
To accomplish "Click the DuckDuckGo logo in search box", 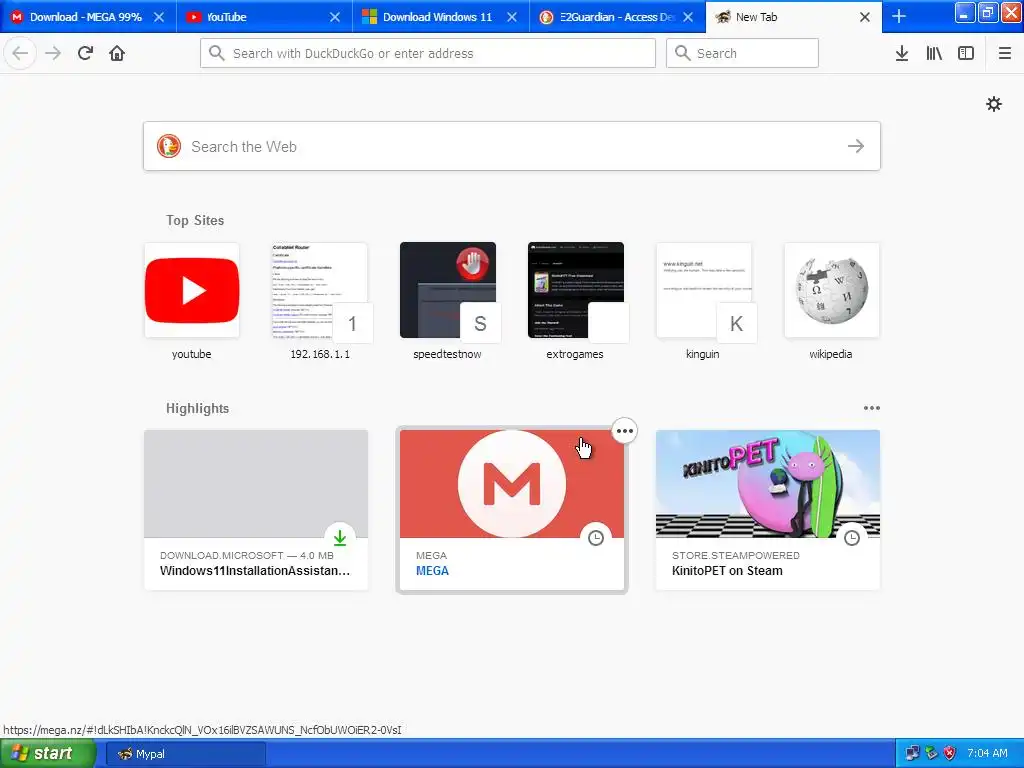I will 168,146.
